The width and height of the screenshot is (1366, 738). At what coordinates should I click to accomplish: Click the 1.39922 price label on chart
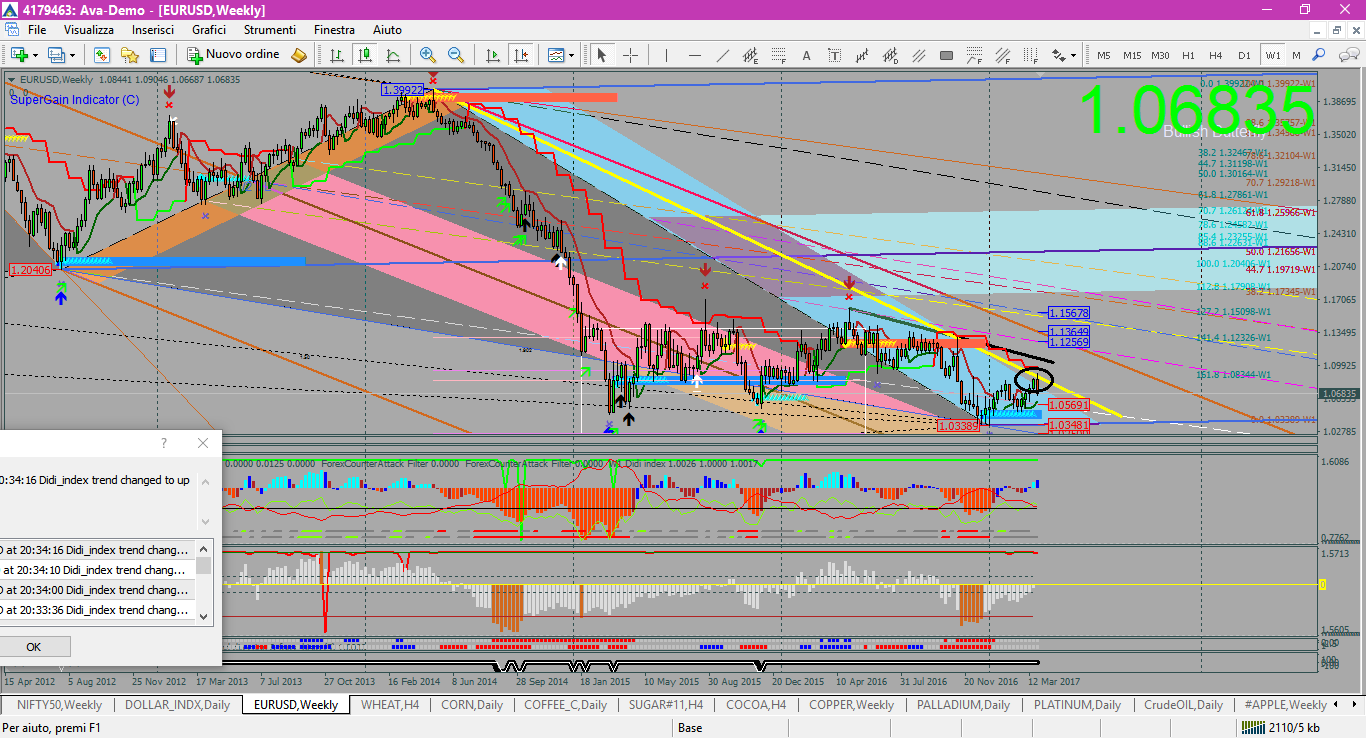pos(402,90)
